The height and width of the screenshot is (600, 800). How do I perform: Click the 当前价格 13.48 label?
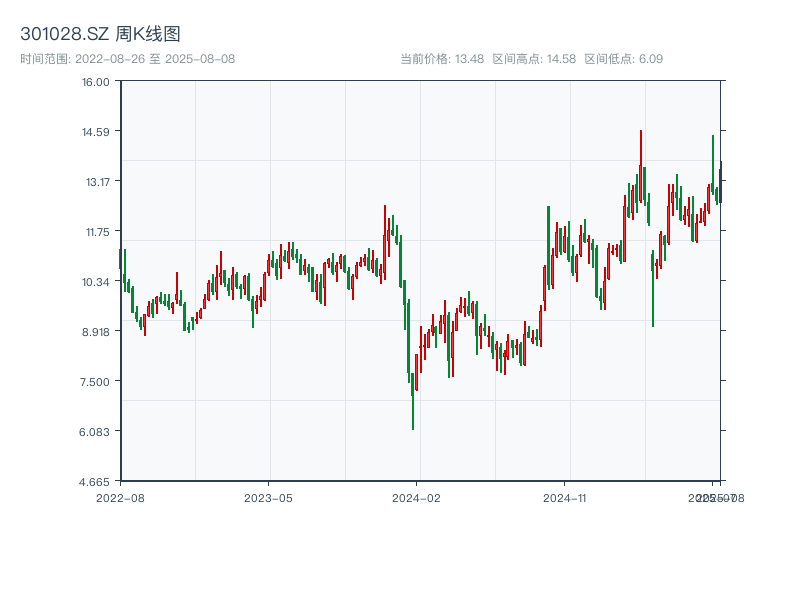(442, 59)
